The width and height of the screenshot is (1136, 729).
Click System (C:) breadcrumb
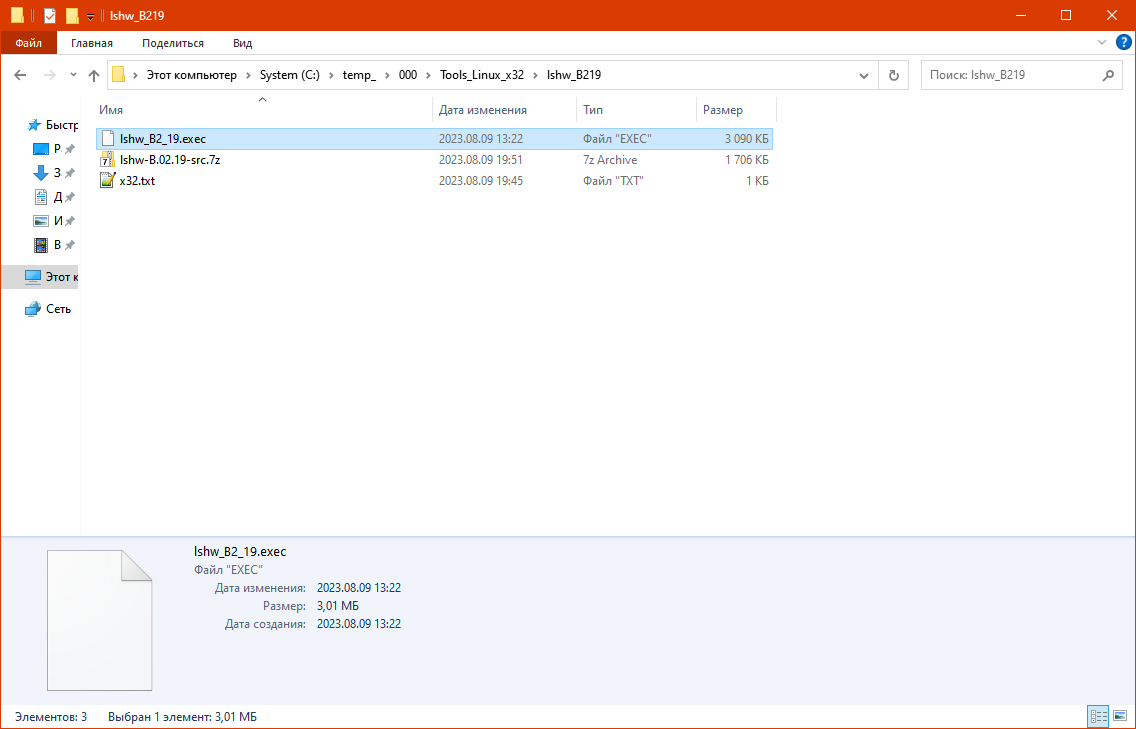(x=289, y=75)
